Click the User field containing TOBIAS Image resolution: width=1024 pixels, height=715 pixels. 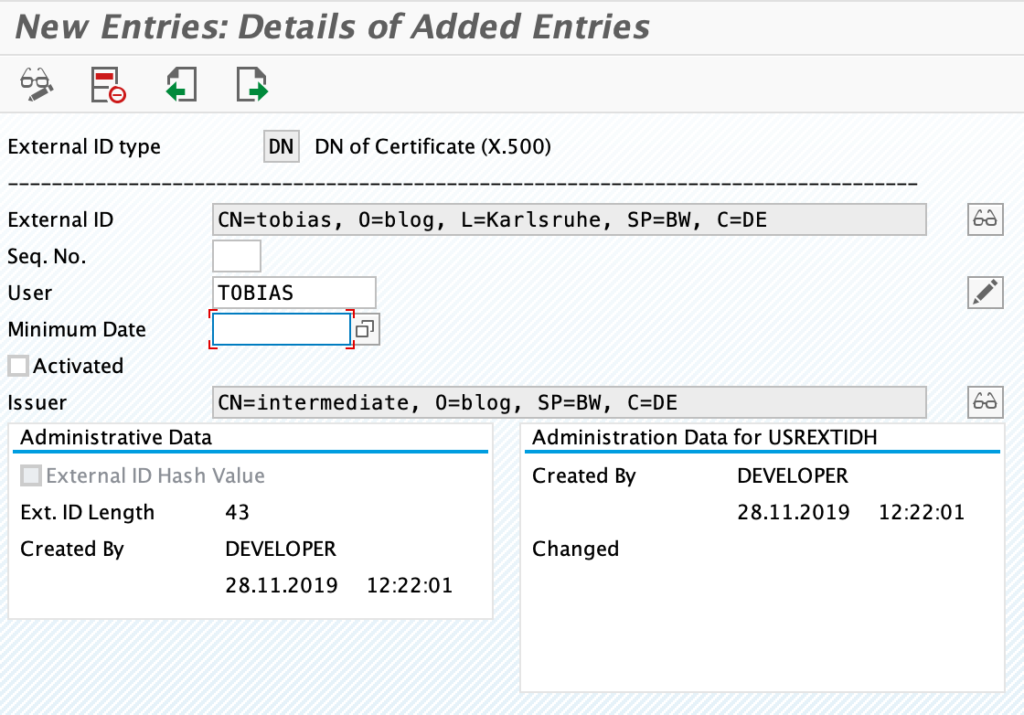click(x=293, y=292)
